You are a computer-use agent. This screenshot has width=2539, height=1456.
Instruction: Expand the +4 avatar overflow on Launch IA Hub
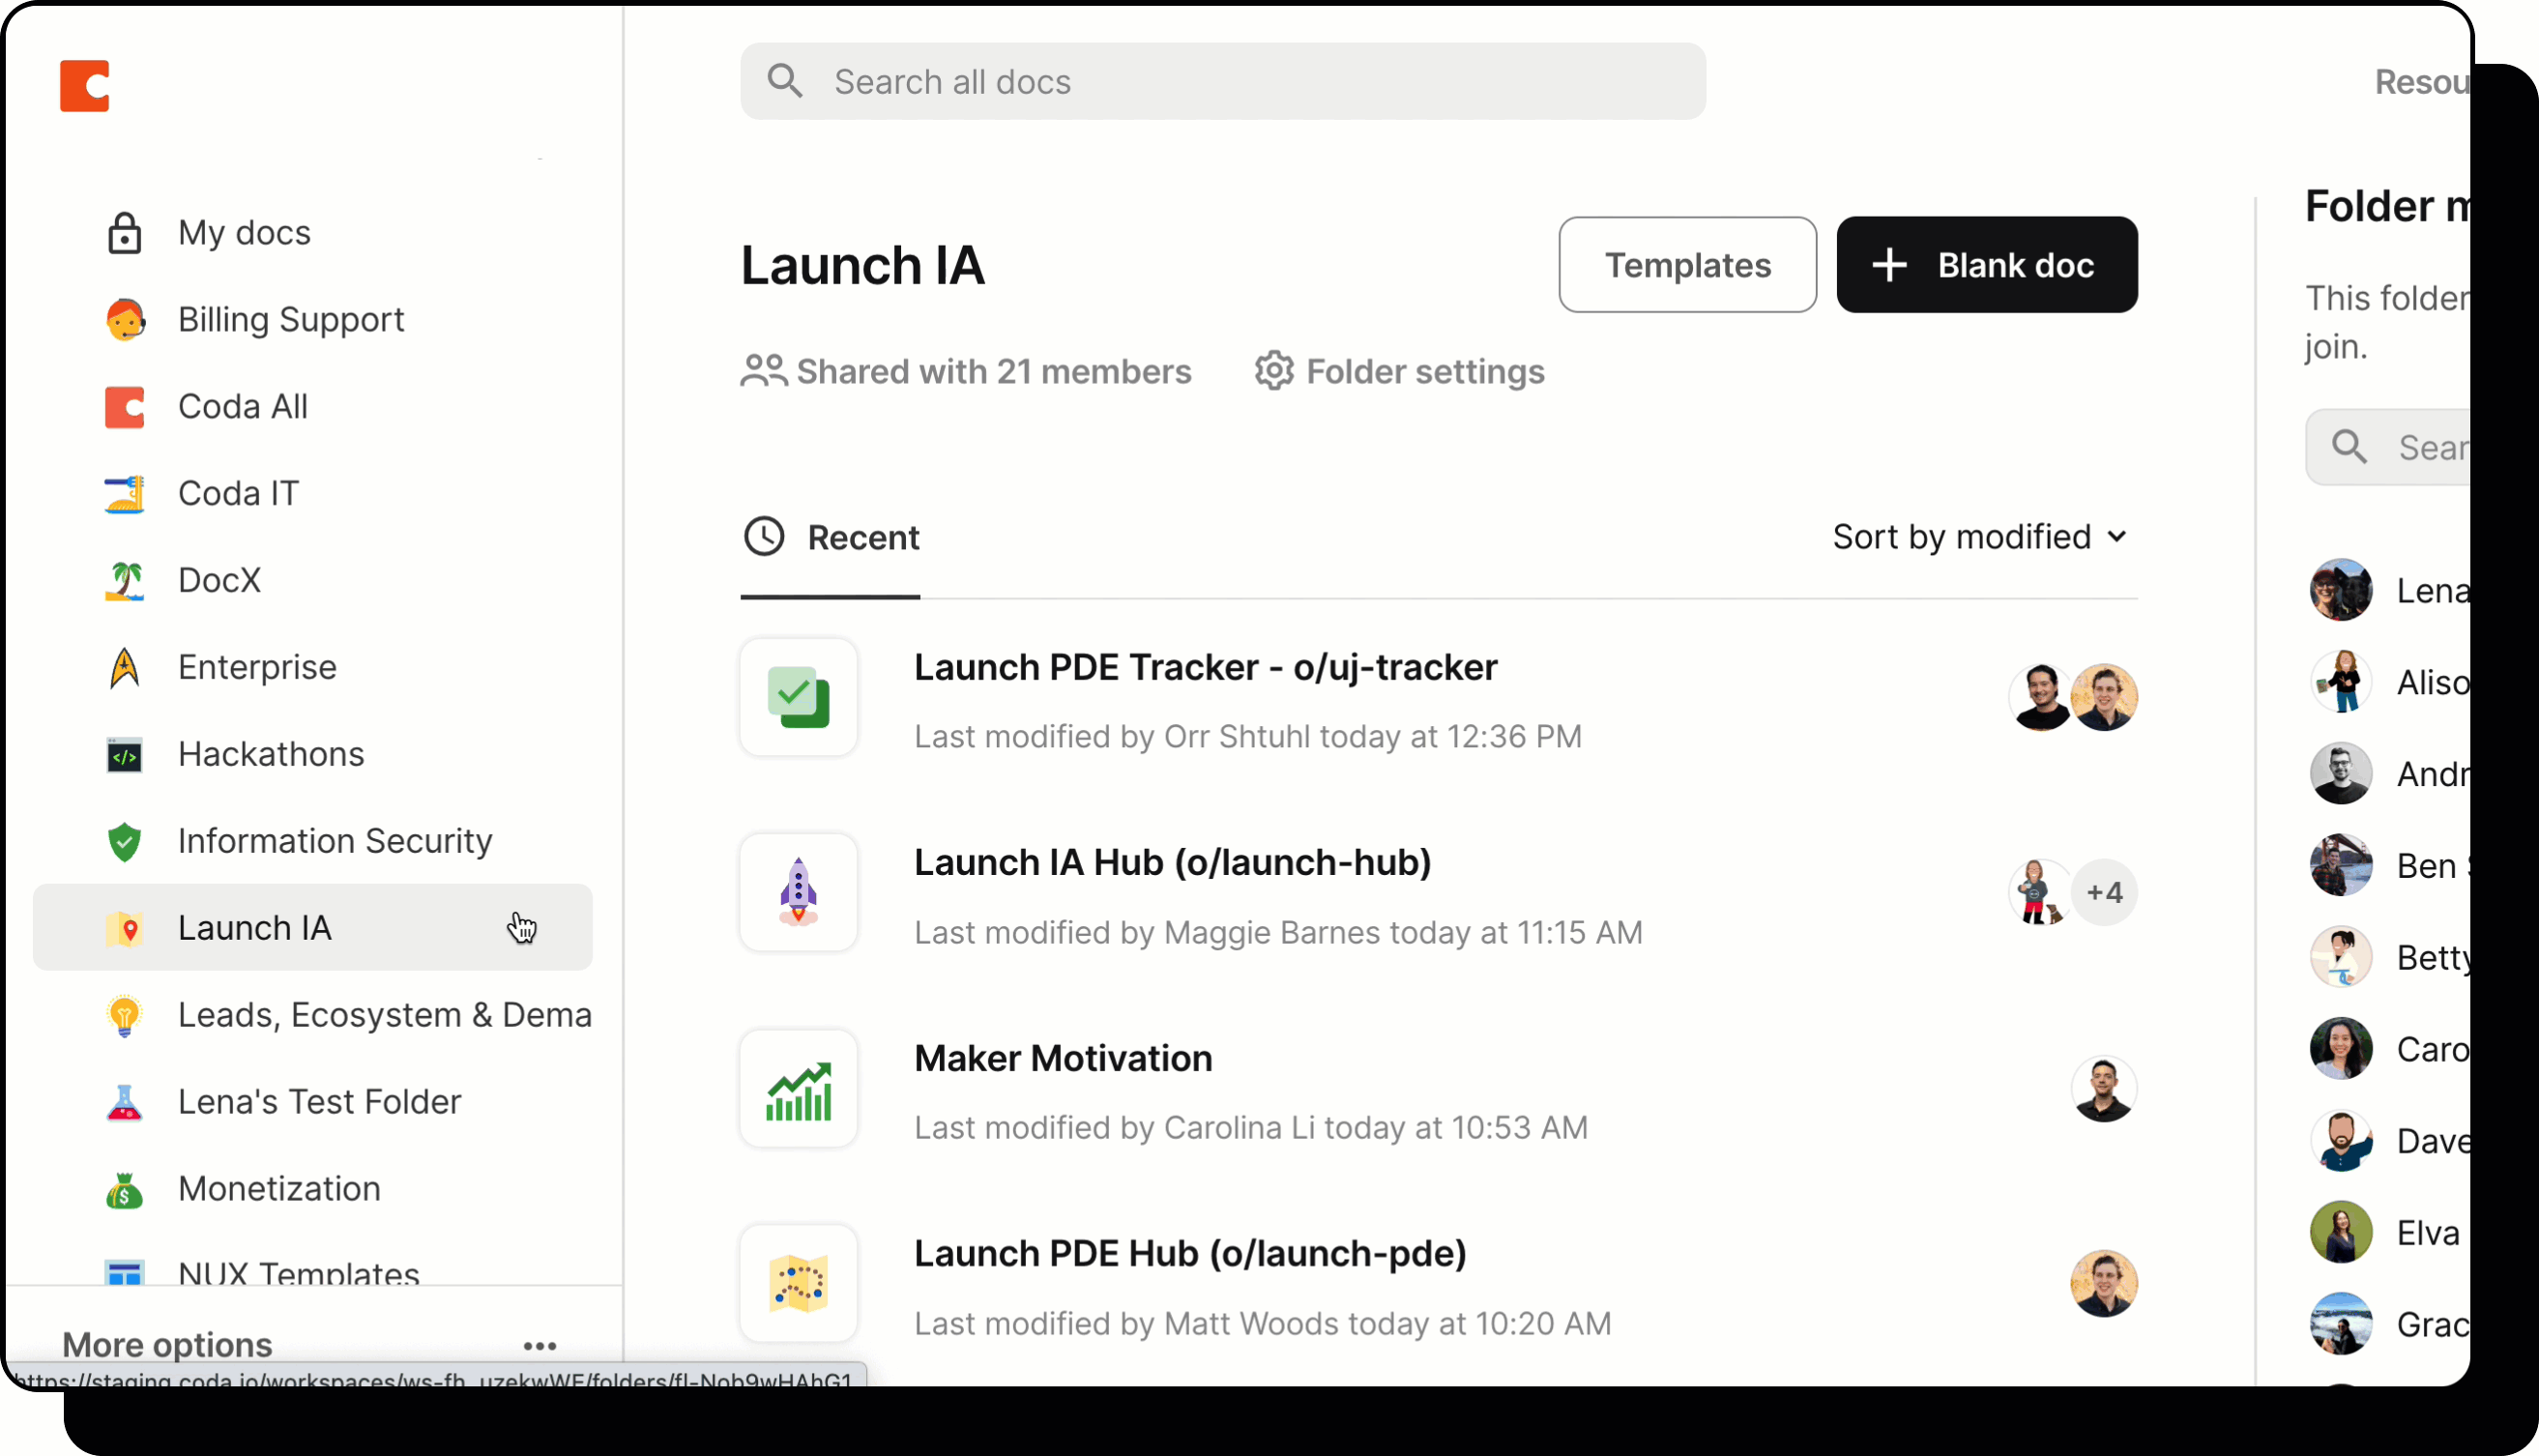point(2105,892)
